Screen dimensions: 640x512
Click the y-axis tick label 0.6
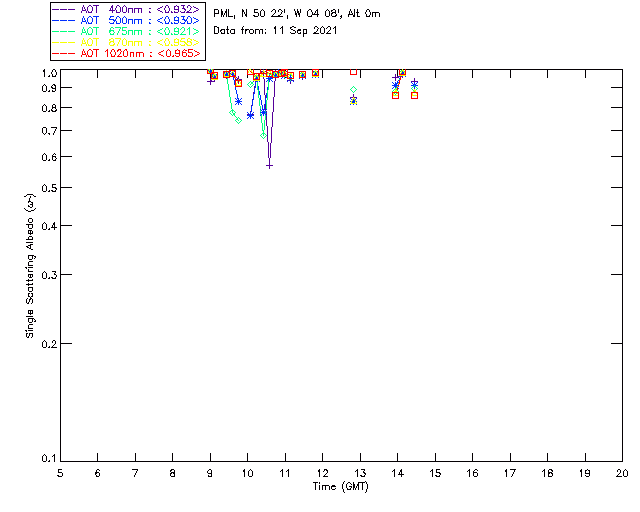tap(49, 157)
